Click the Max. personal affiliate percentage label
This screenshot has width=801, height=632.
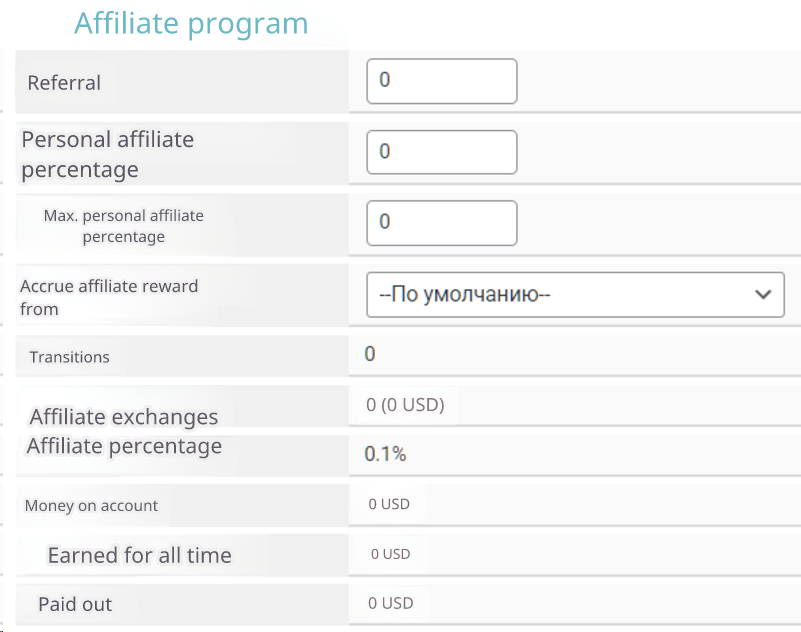pyautogui.click(x=123, y=226)
